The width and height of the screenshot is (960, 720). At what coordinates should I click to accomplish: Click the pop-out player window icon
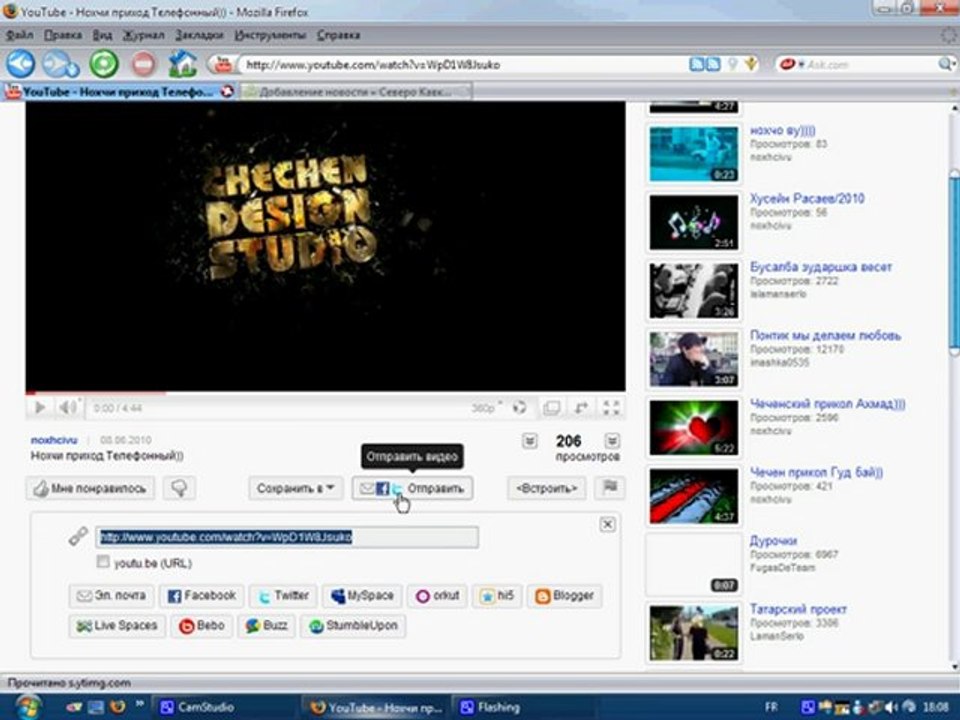point(551,408)
